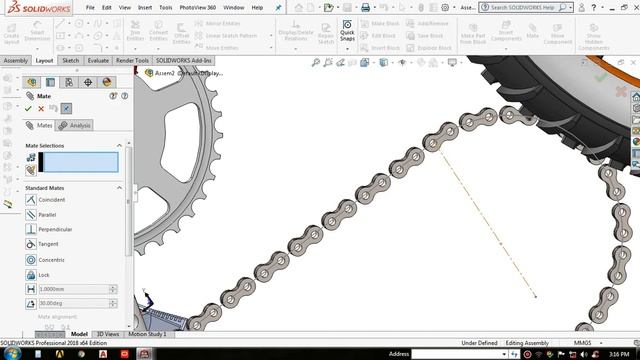Select the Distance mate icon
The width and height of the screenshot is (640, 360).
[31, 289]
